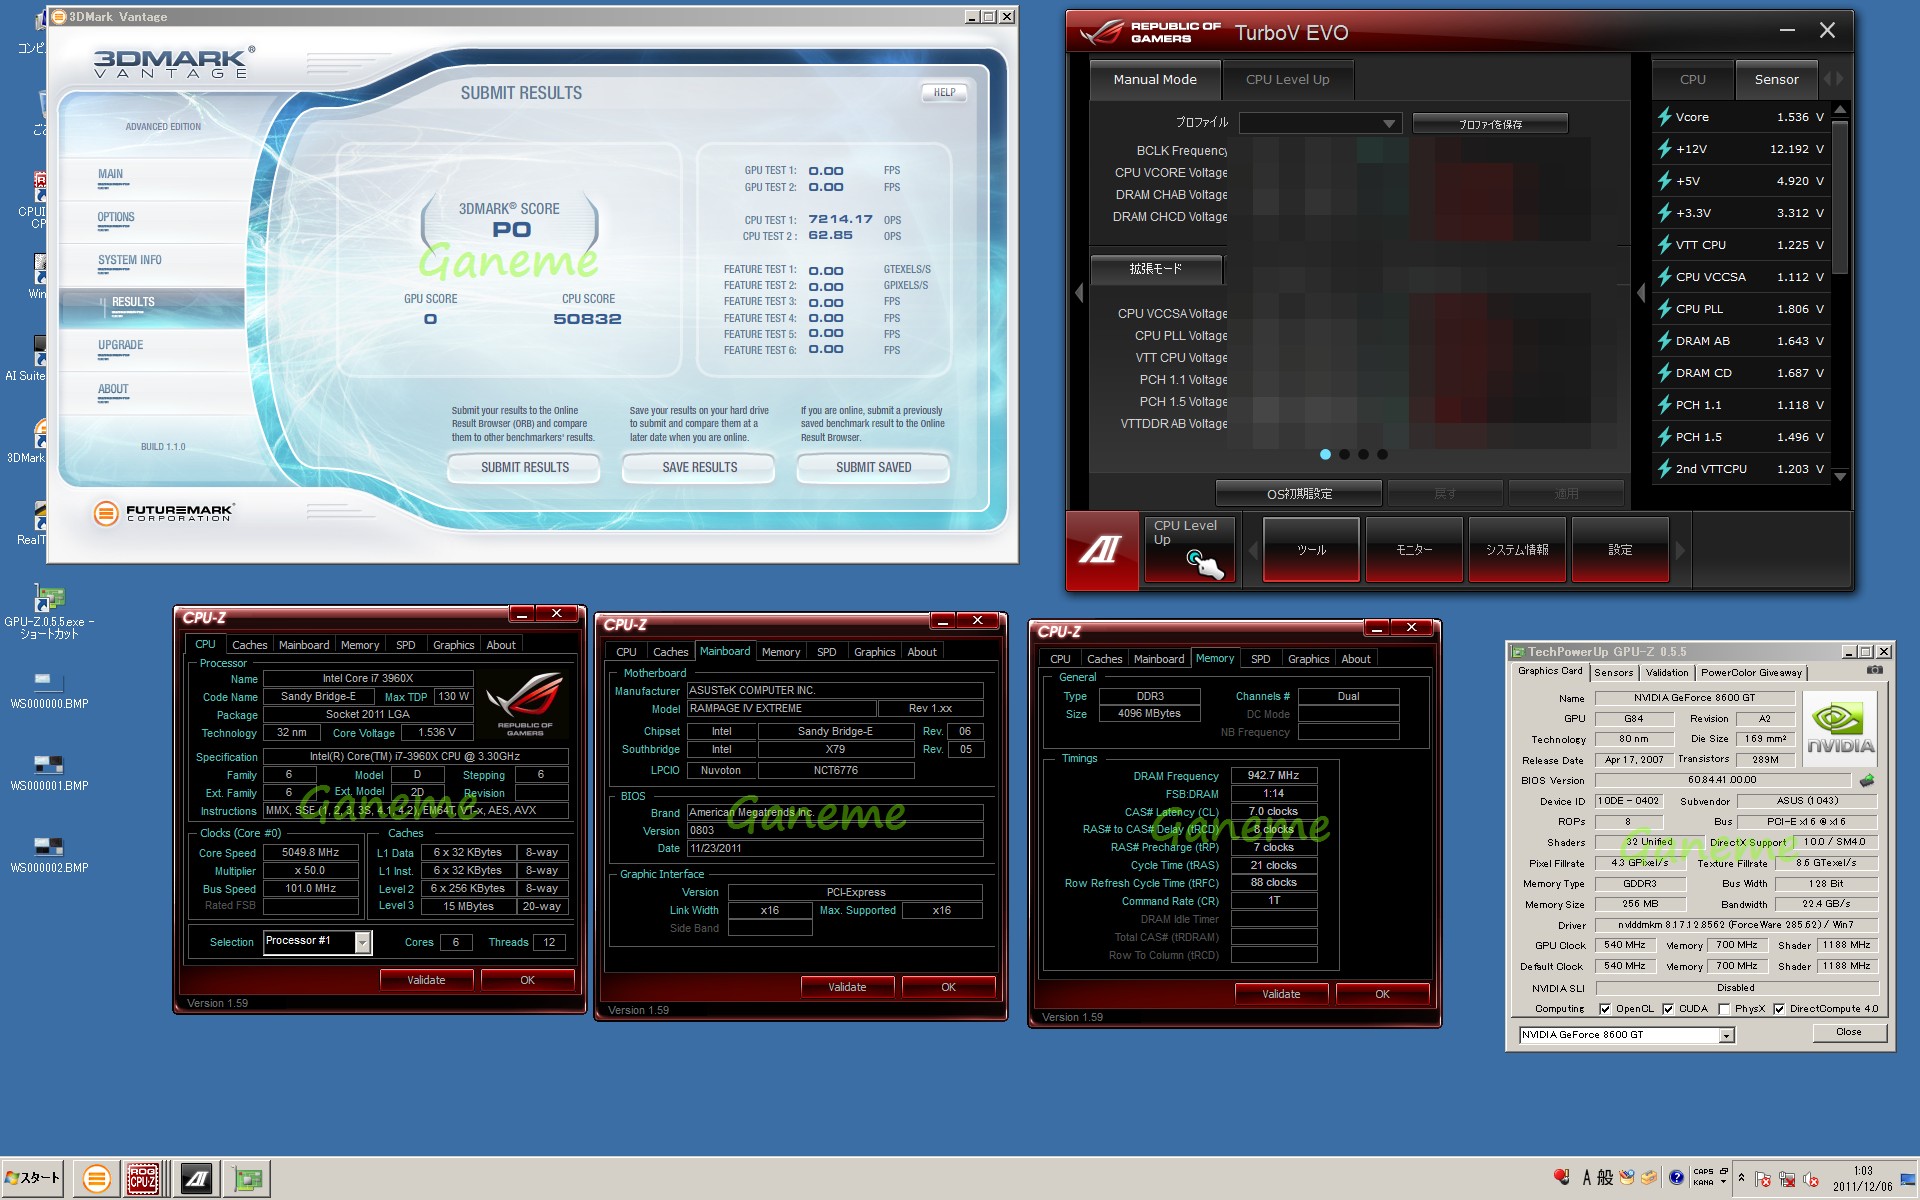1920x1200 pixels.
Task: Open the ROG CPU-Z taskbar icon
Action: click(x=143, y=1179)
